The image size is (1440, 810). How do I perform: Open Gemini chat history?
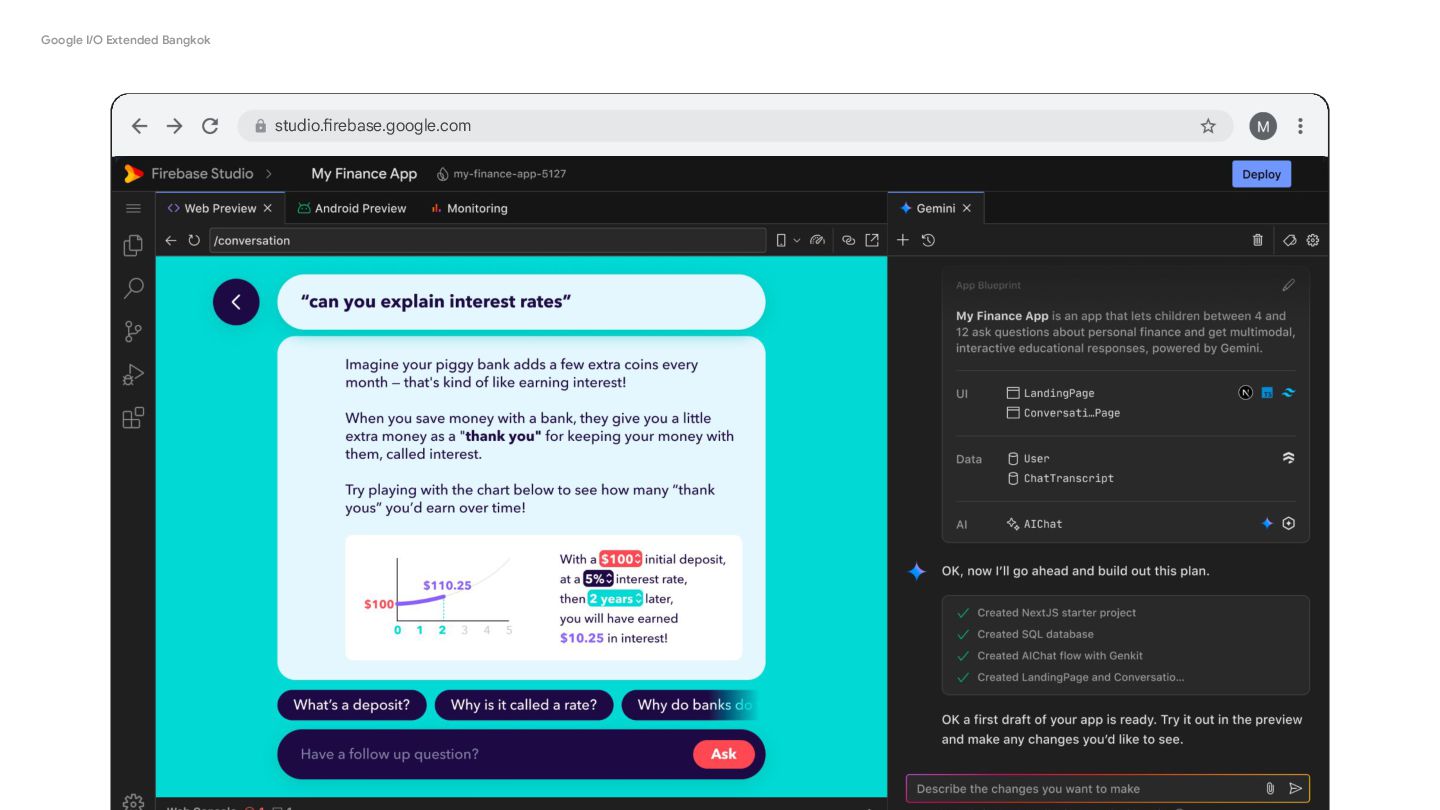coord(928,240)
